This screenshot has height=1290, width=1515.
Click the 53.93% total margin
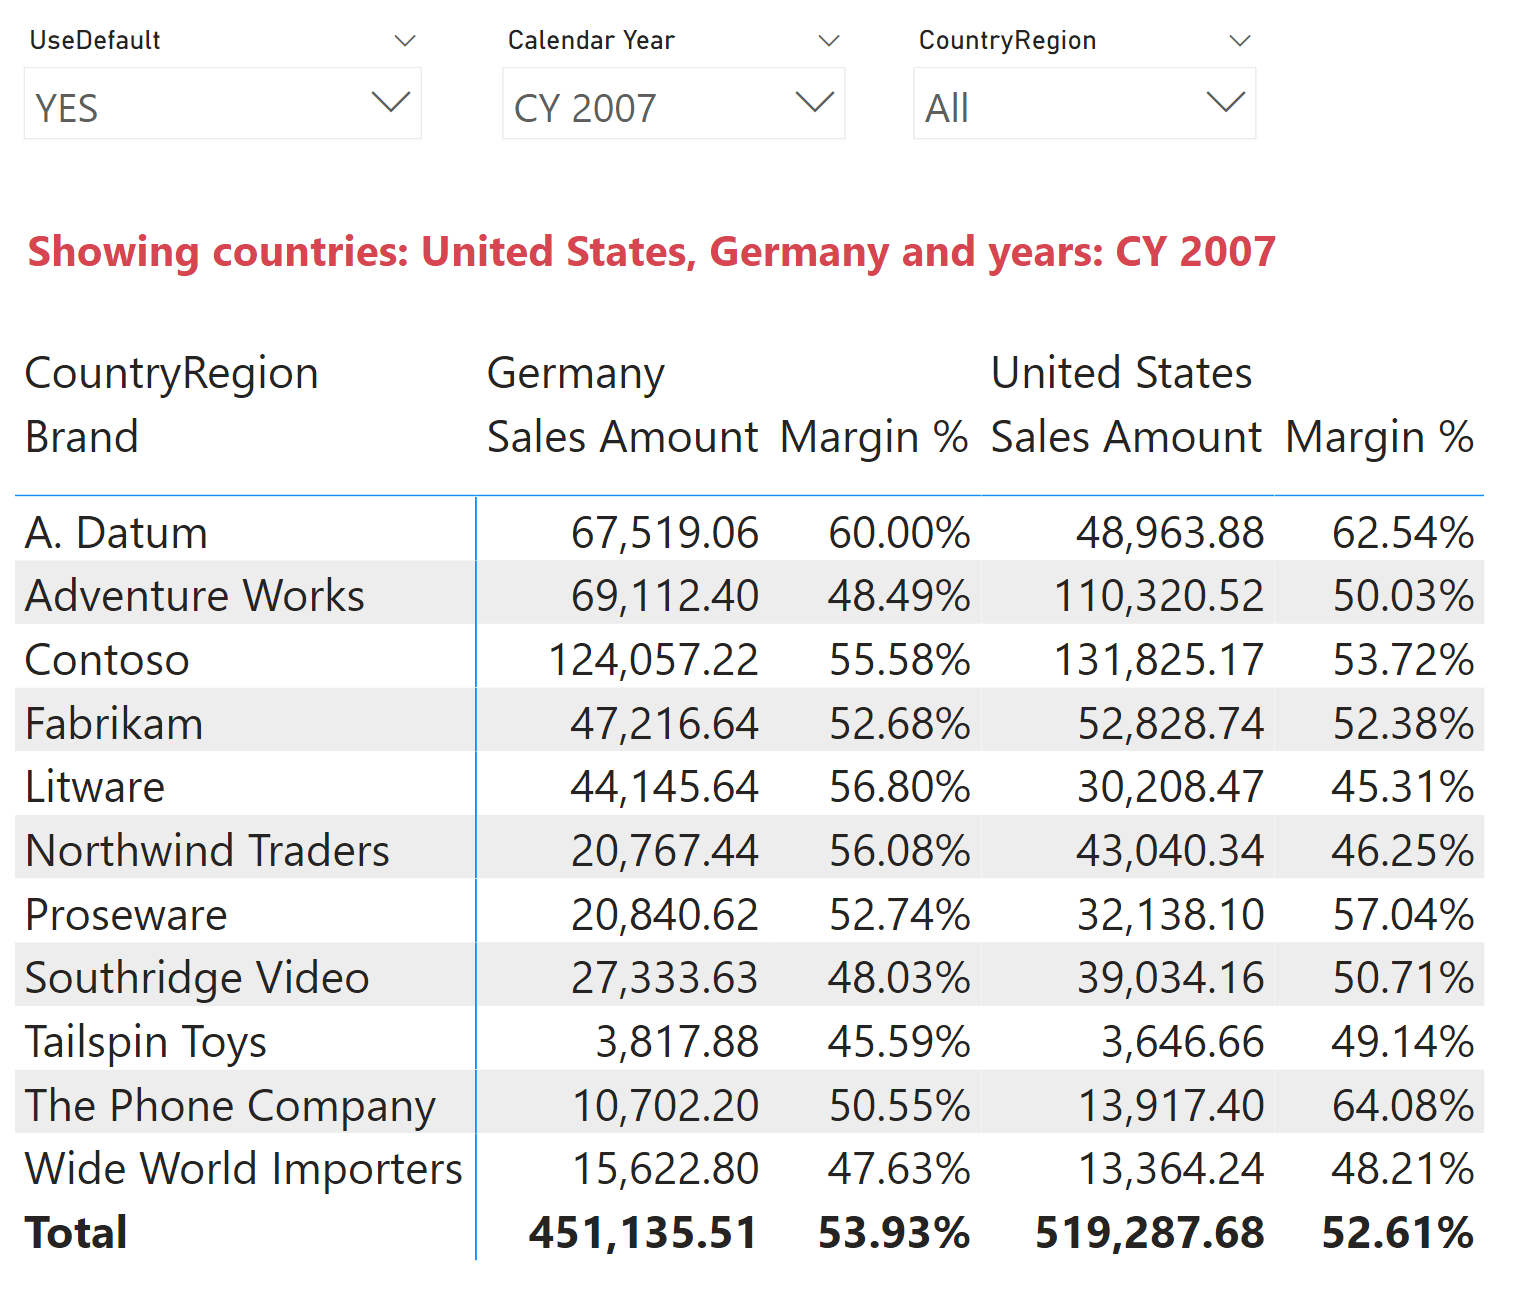click(894, 1233)
